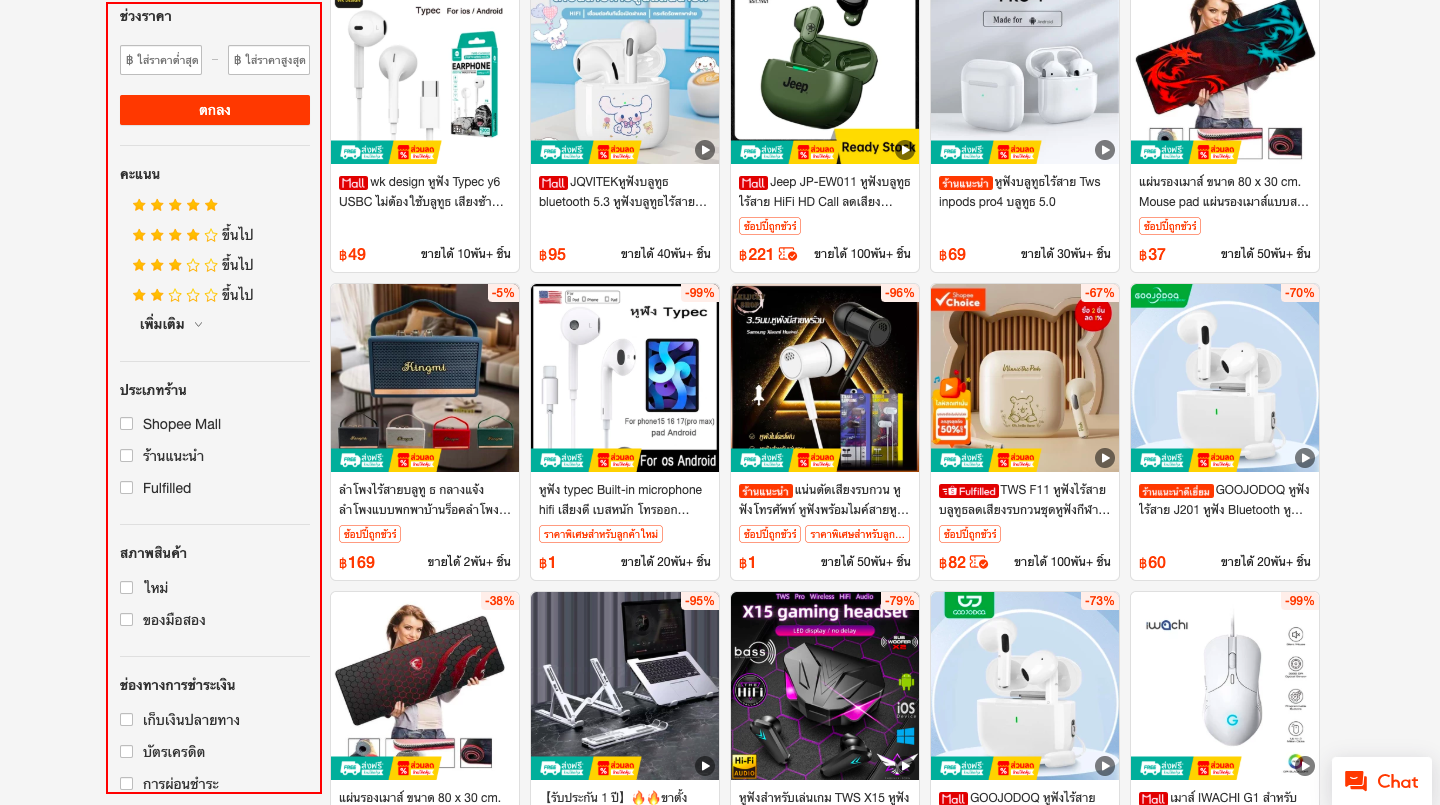Tick the Fulfilled shop type checkbox
The height and width of the screenshot is (805, 1440).
[x=127, y=488]
